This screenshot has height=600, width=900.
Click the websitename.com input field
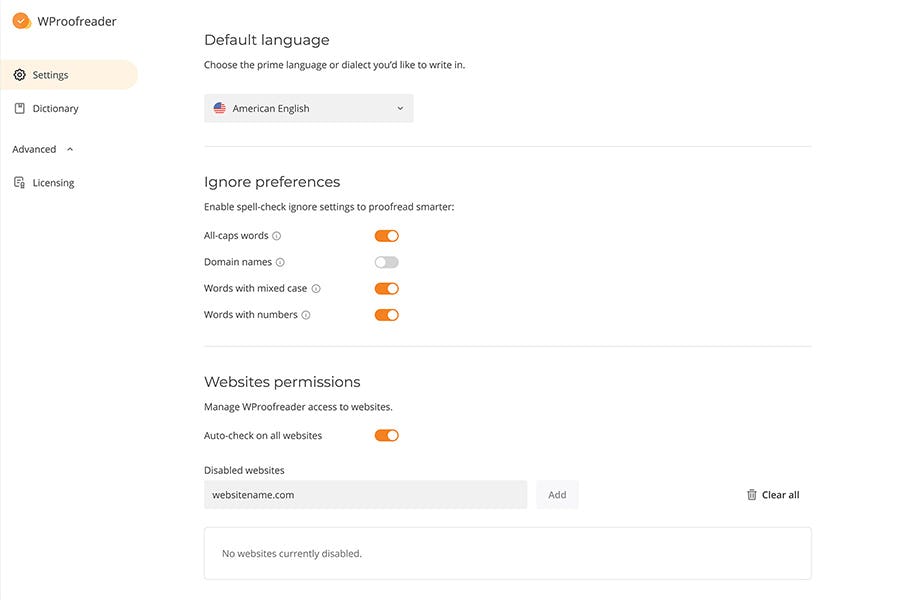click(x=366, y=495)
